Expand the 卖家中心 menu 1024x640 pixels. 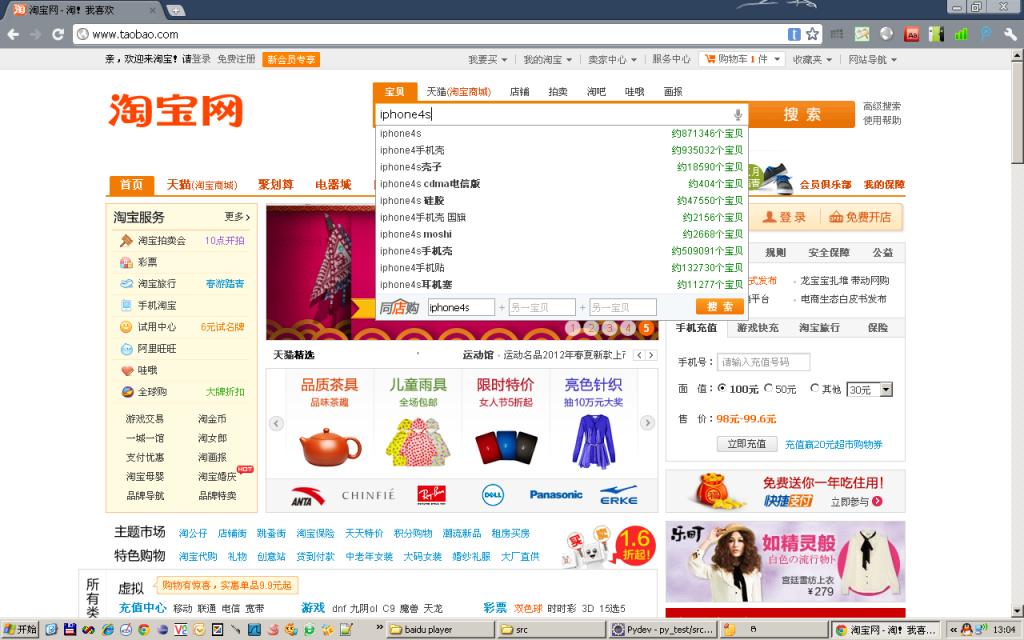[612, 59]
